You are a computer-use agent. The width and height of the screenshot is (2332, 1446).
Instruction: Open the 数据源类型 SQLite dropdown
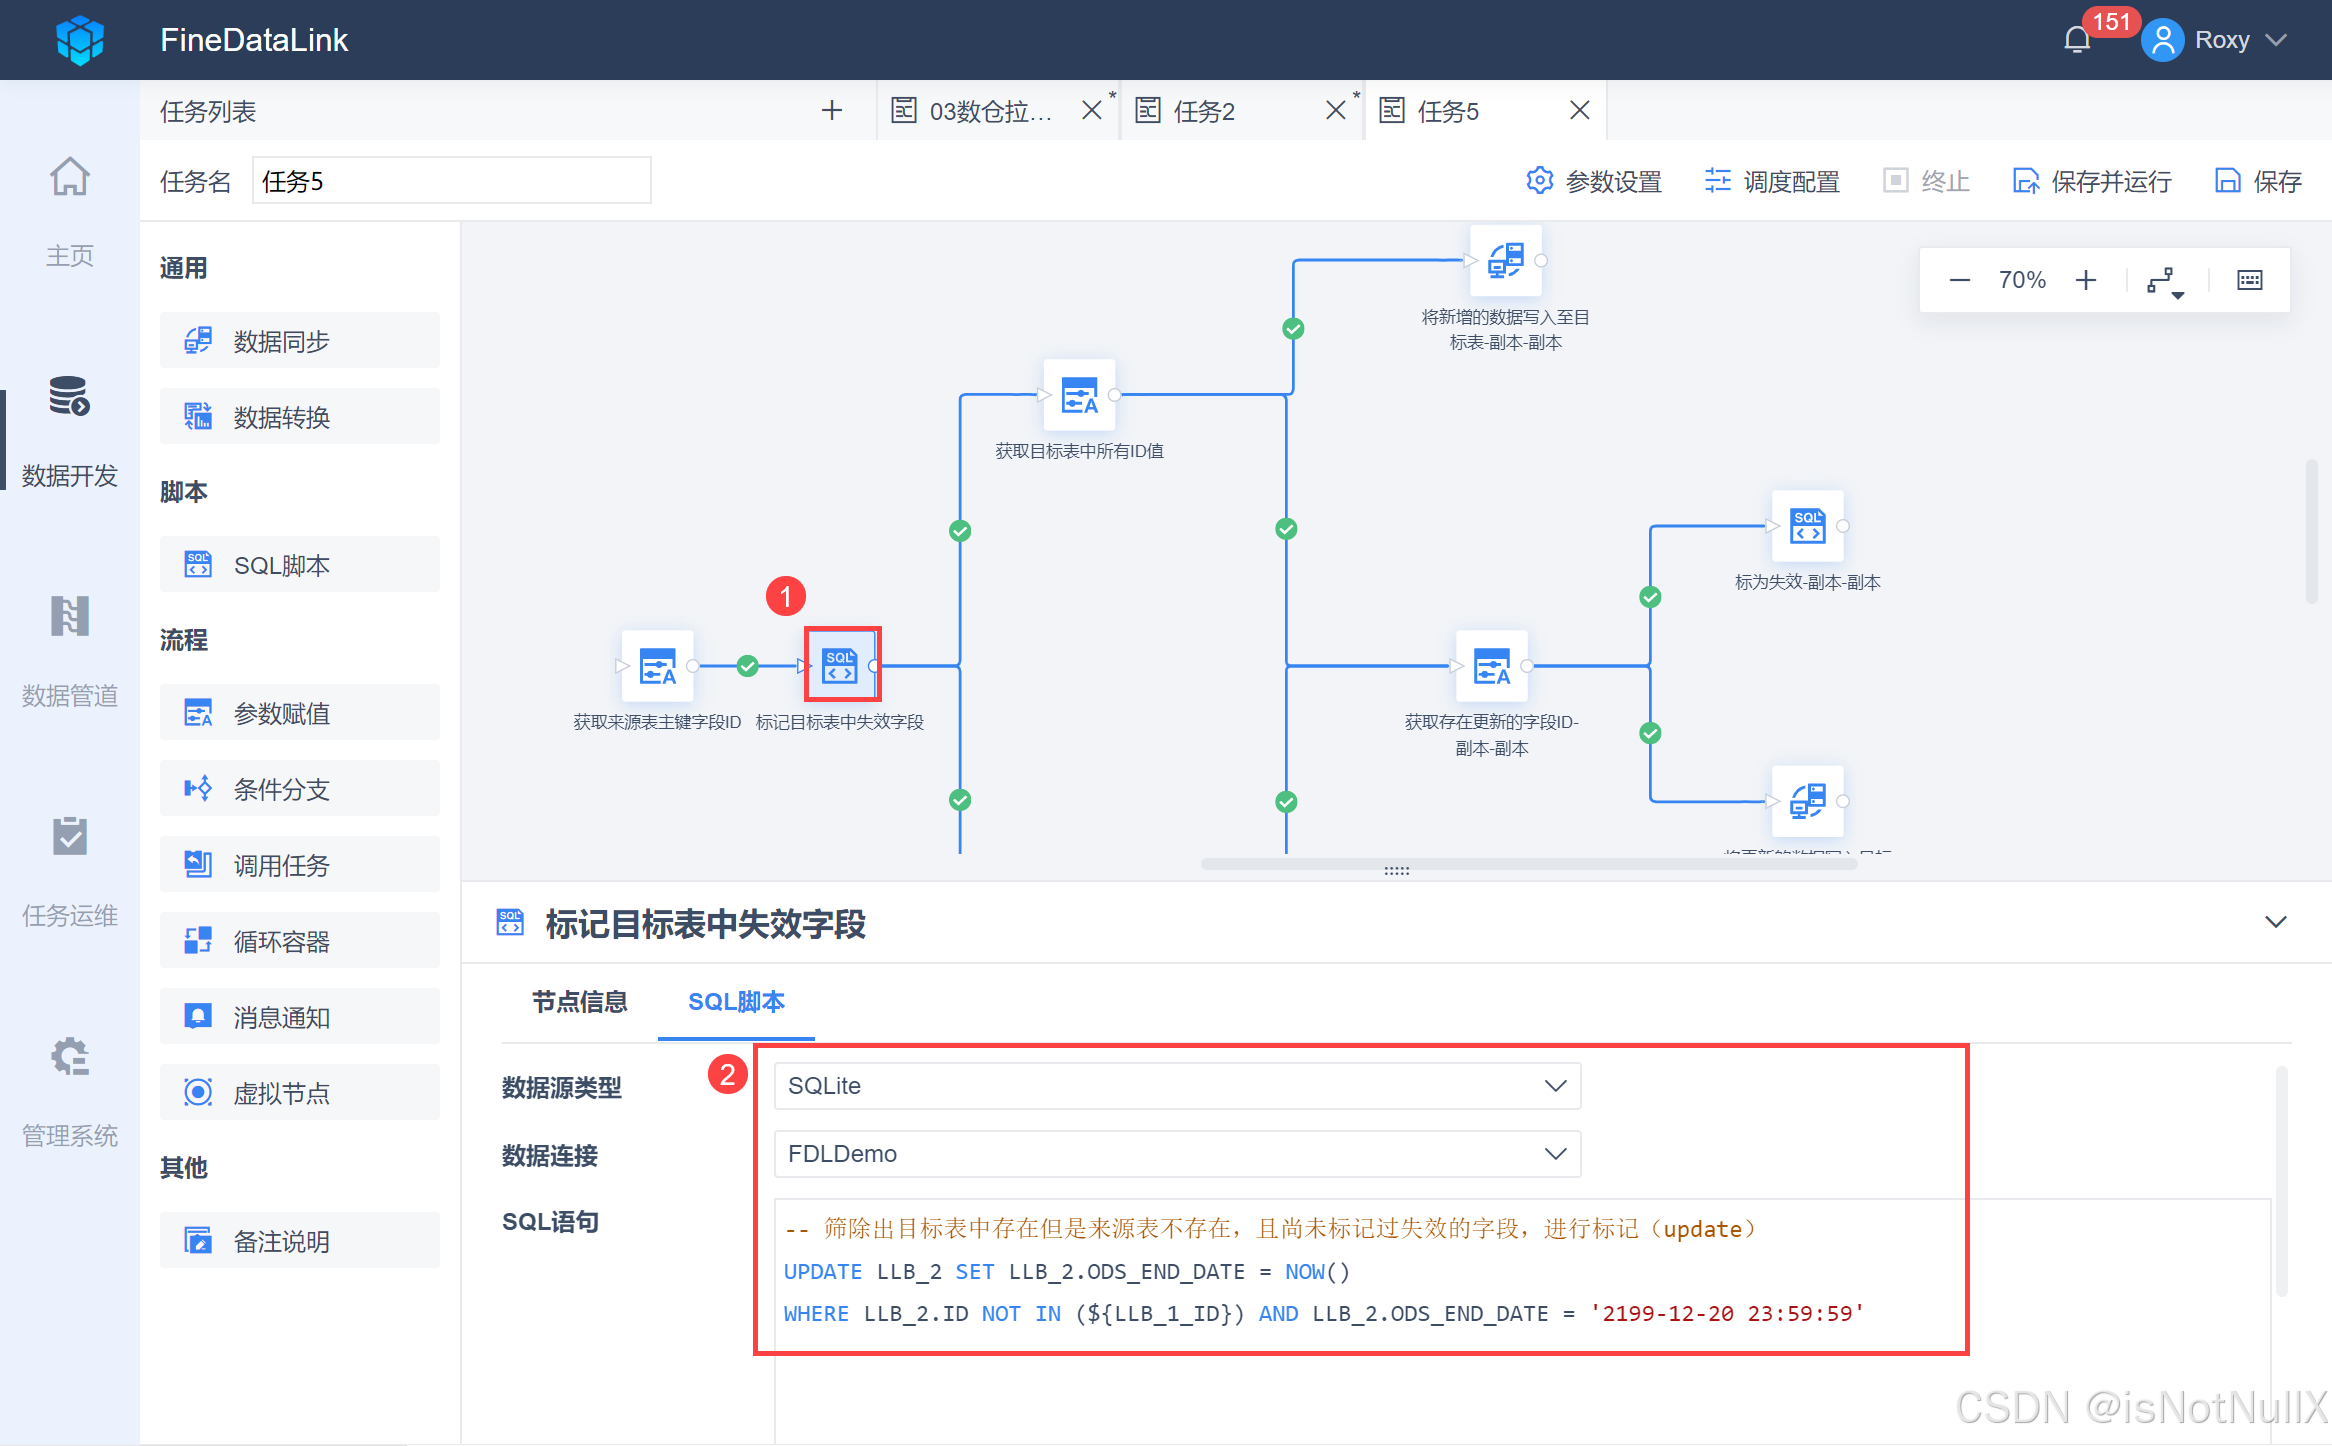tap(1176, 1086)
